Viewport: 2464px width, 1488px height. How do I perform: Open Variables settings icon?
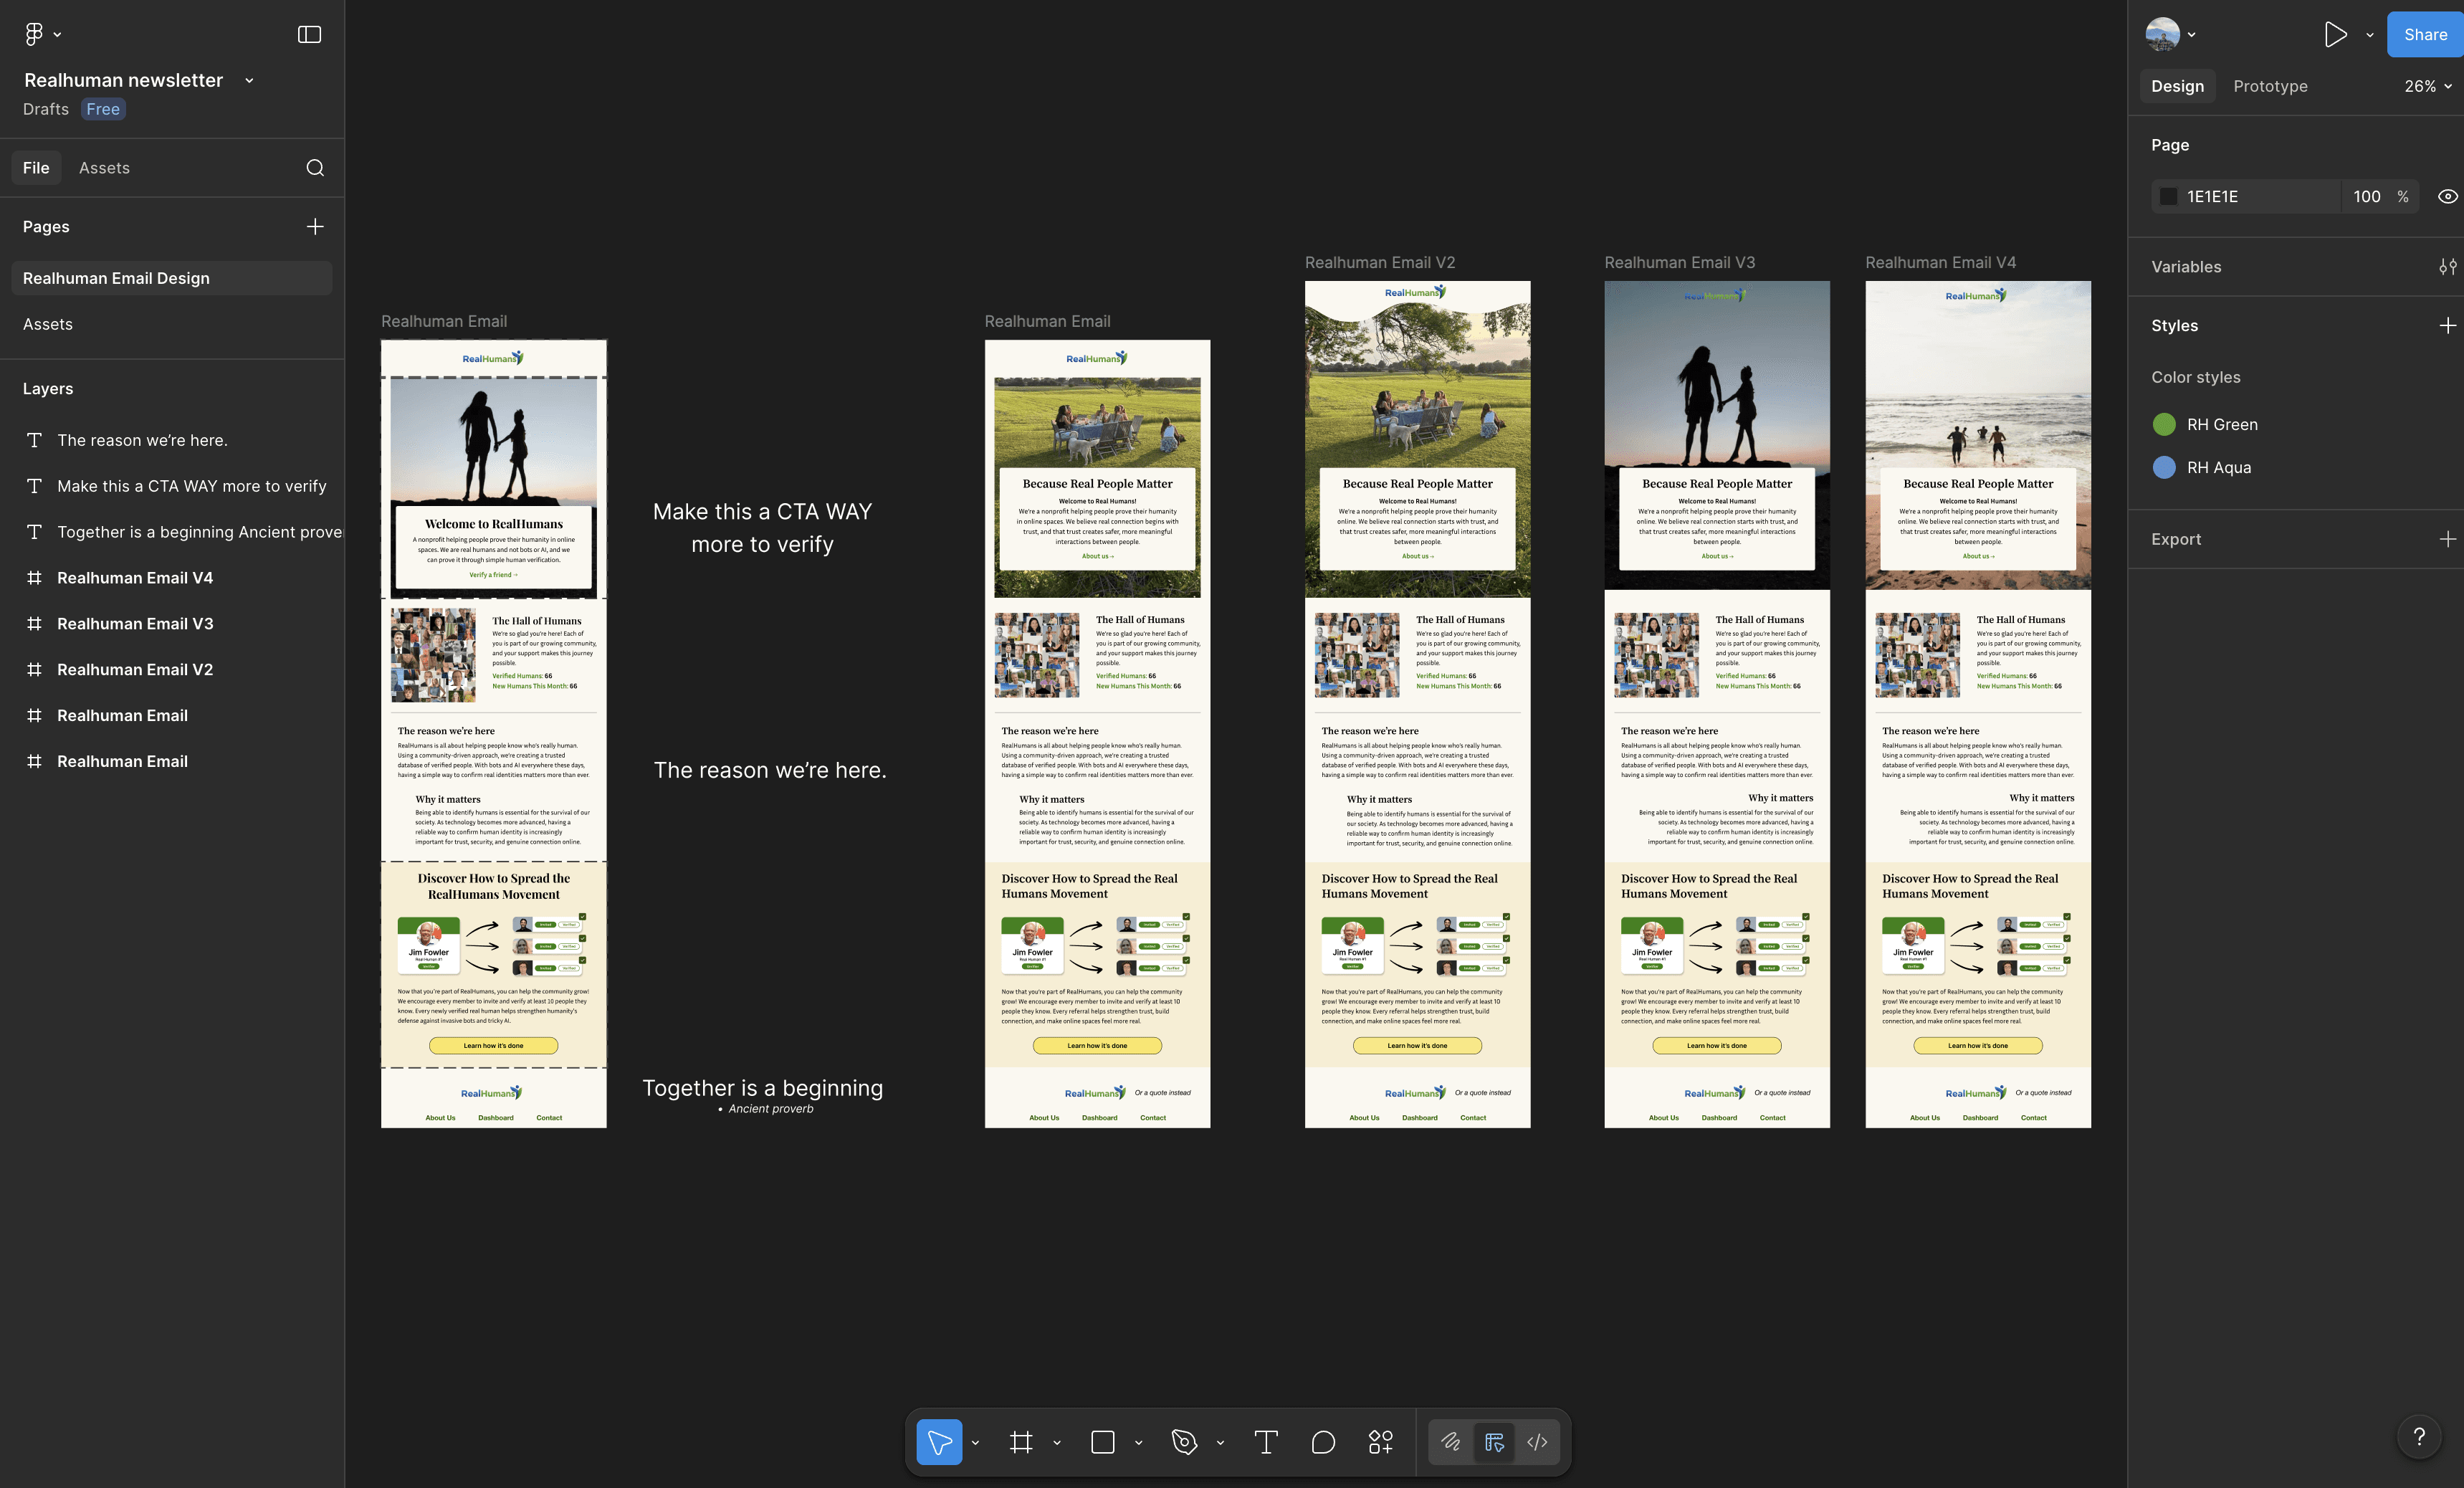point(2447,267)
